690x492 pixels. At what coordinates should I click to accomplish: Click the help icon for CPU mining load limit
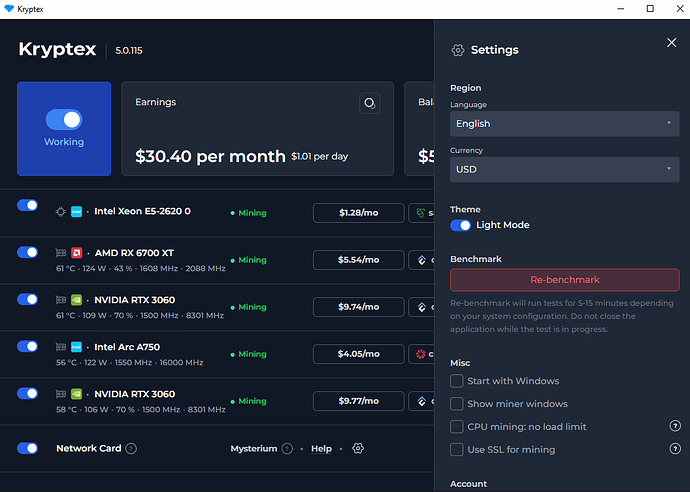(675, 426)
